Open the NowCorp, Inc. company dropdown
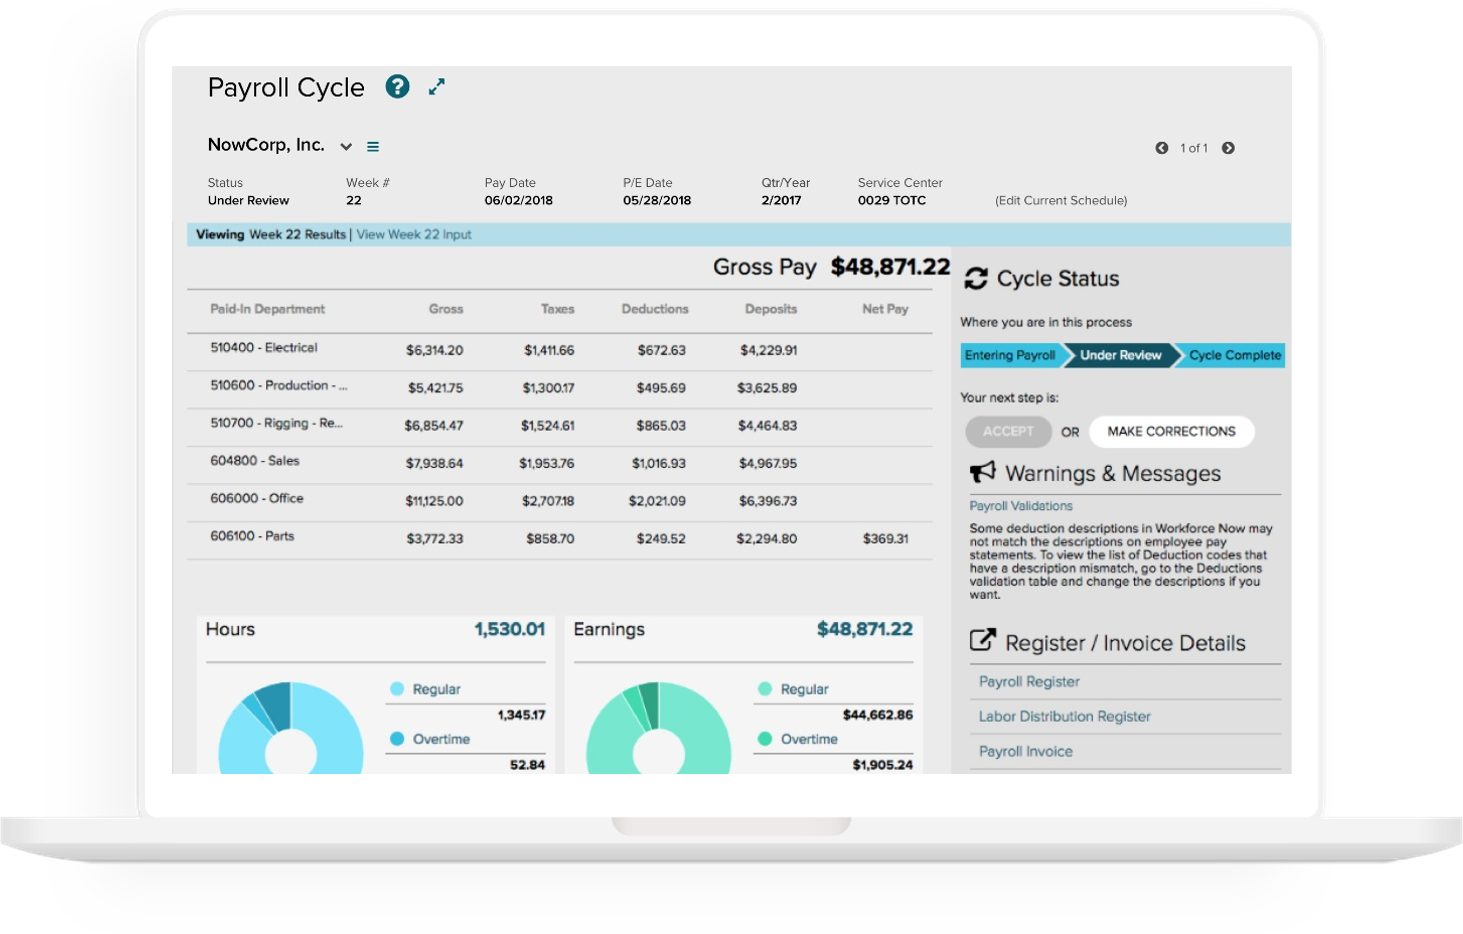Image resolution: width=1463 pixels, height=934 pixels. (x=346, y=147)
